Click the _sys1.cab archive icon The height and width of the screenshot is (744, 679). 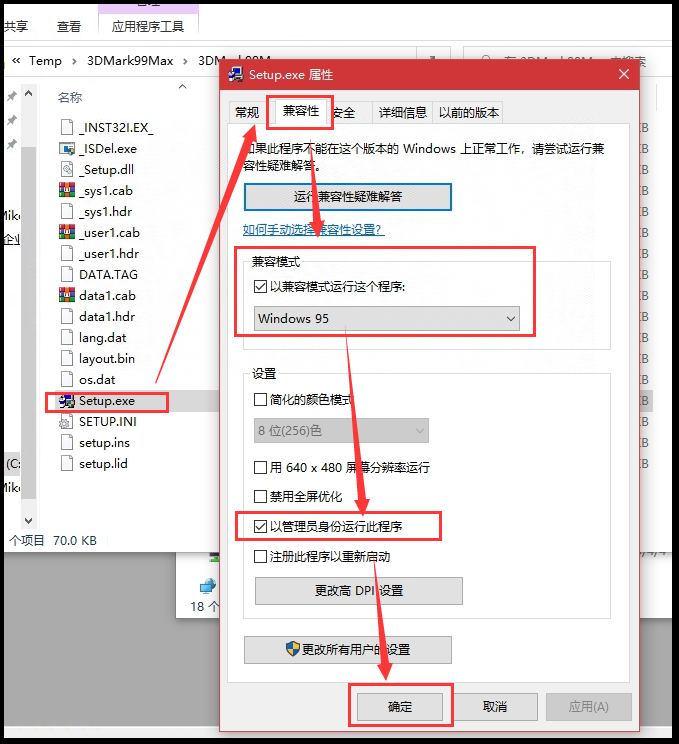(x=67, y=191)
